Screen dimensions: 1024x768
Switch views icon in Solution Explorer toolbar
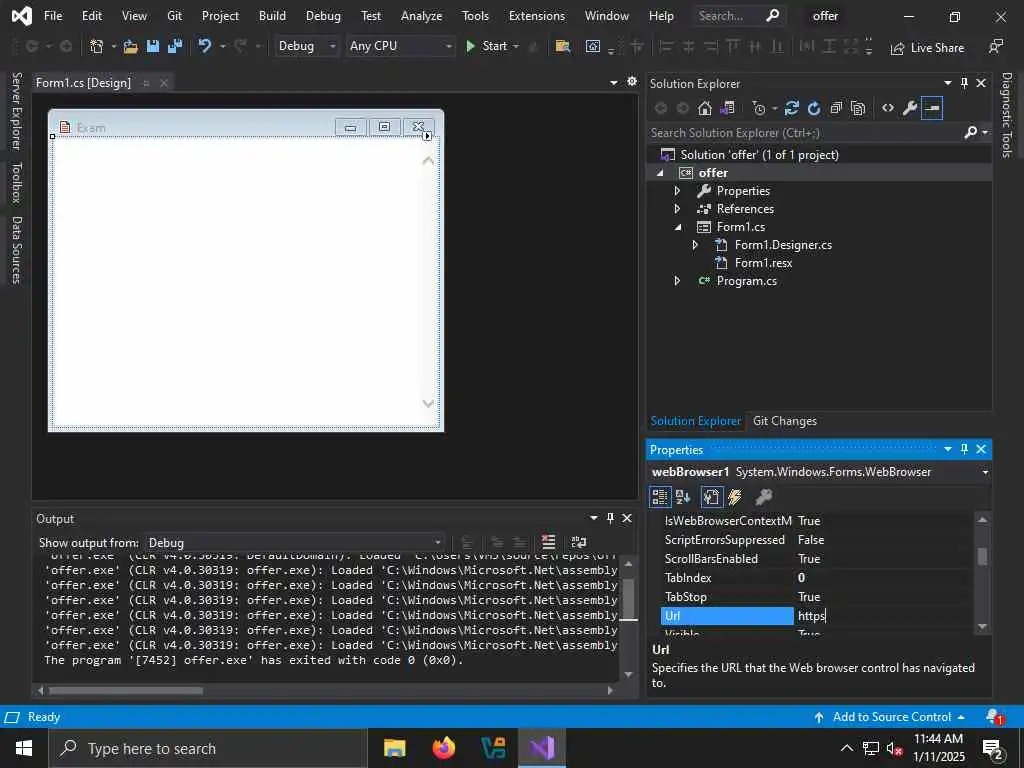pyautogui.click(x=727, y=108)
